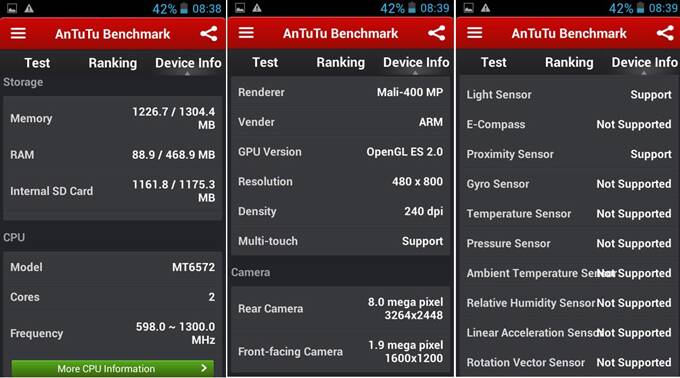The width and height of the screenshot is (680, 378).
Task: Tap picture notification icon in middle status bar
Action: coord(240,8)
